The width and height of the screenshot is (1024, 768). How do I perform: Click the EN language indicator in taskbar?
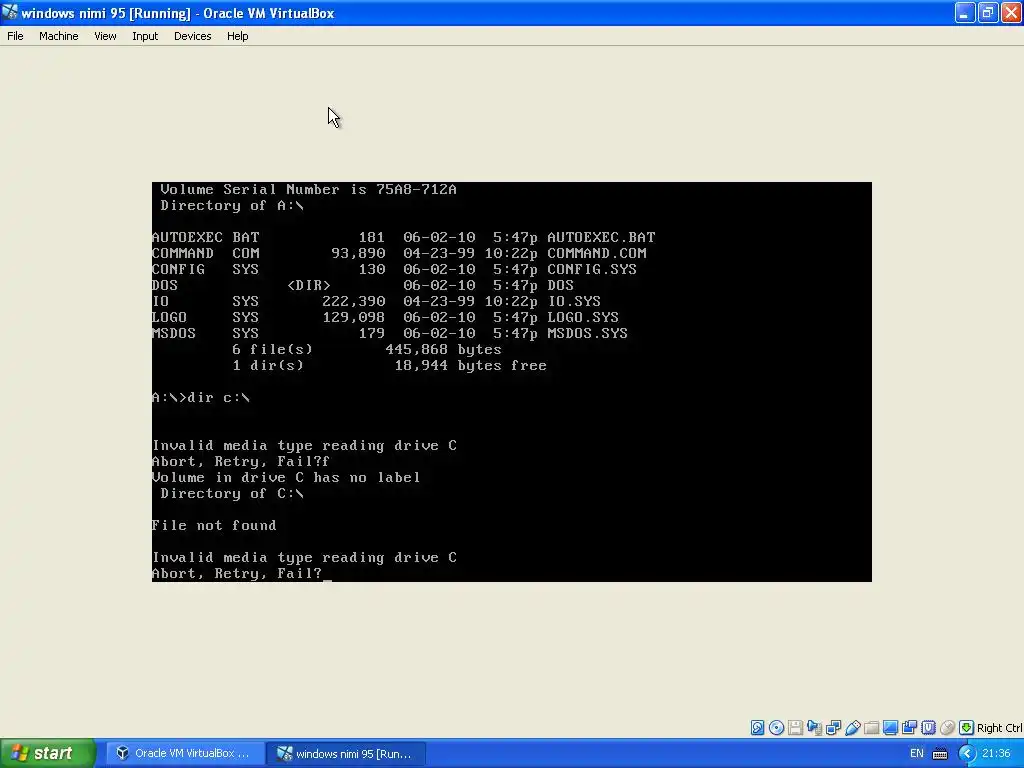(x=917, y=754)
